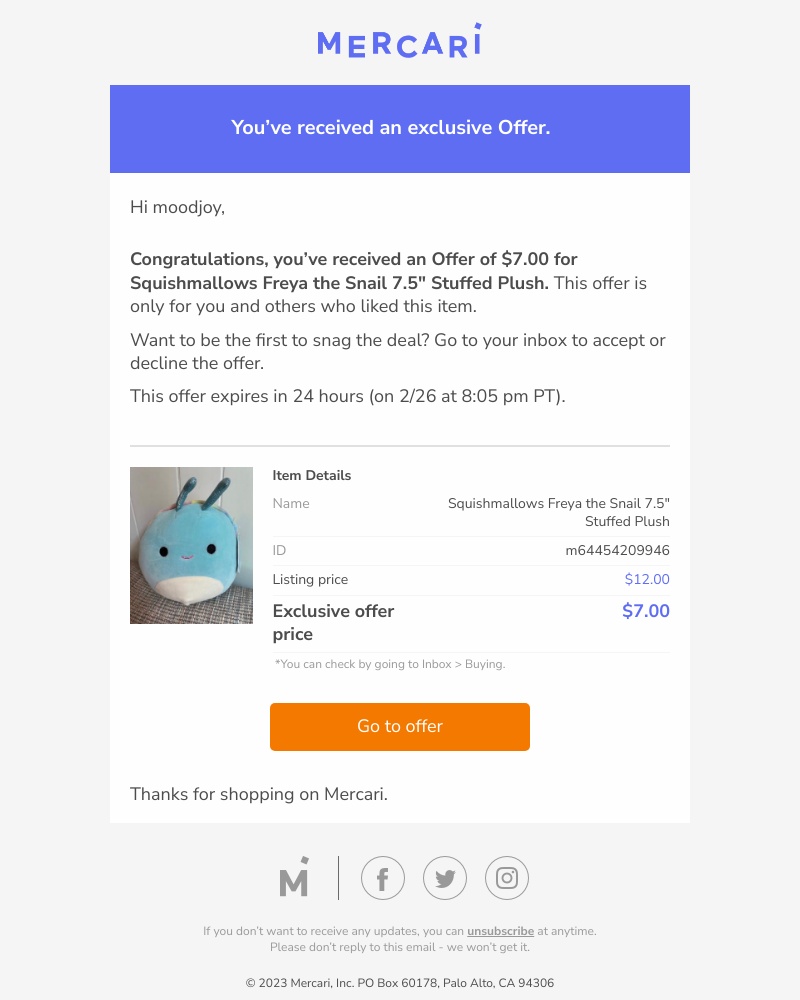
Task: Click the listing price $12.00
Action: [646, 579]
